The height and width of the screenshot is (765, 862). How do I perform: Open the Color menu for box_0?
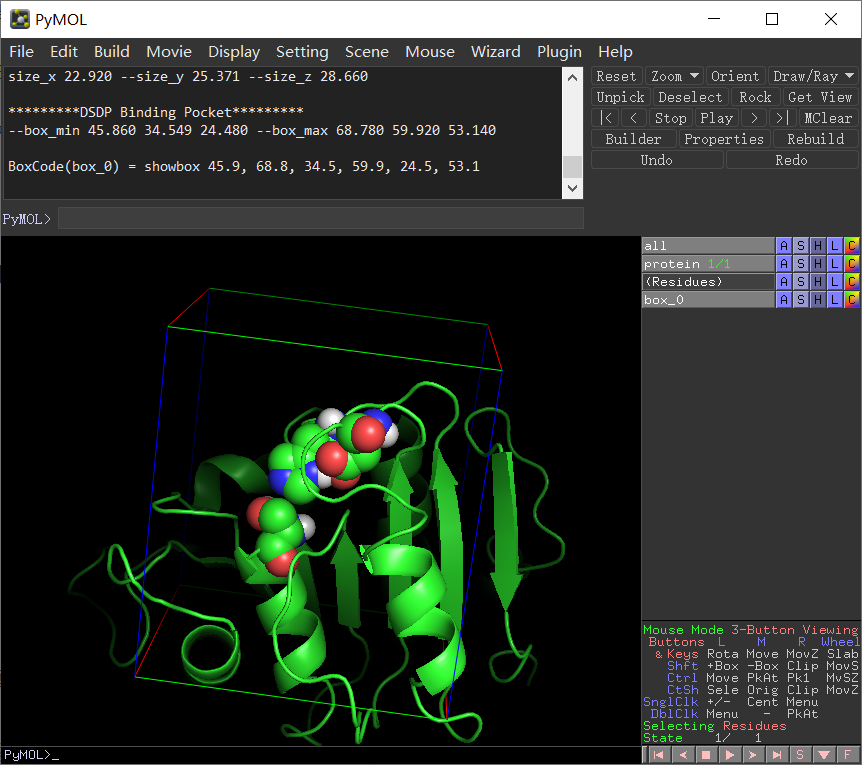(x=851, y=299)
